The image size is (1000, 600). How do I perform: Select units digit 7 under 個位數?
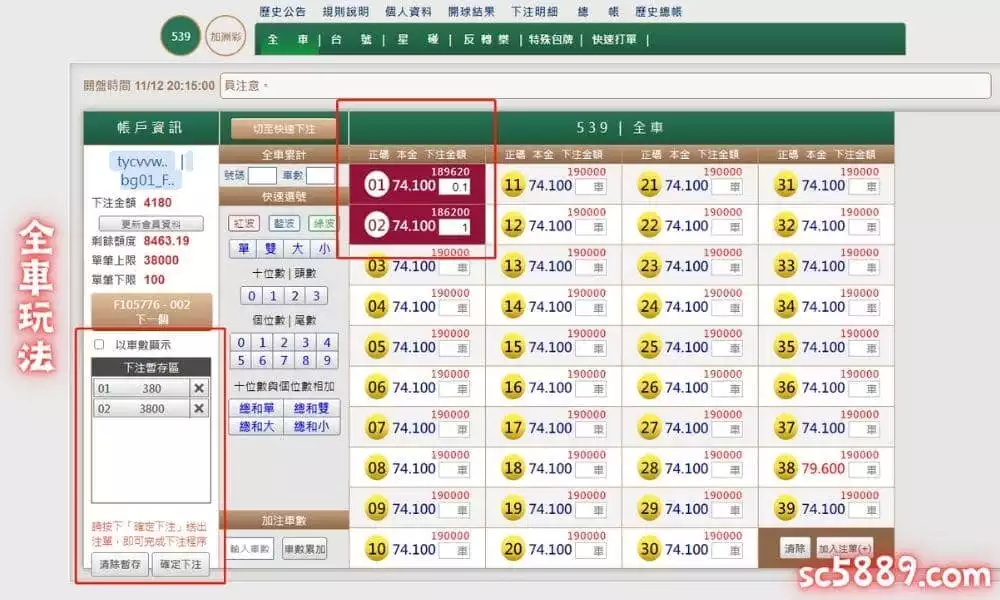pos(284,360)
